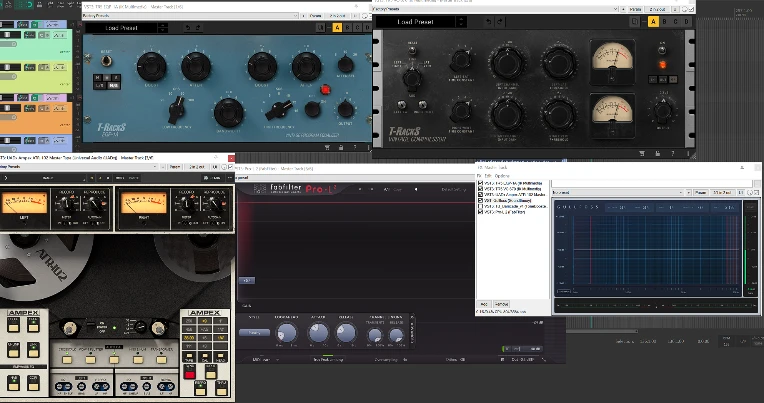Image resolution: width=764 pixels, height=403 pixels.
Task: Click the FabFilter Pro-L logo
Action: [286, 190]
